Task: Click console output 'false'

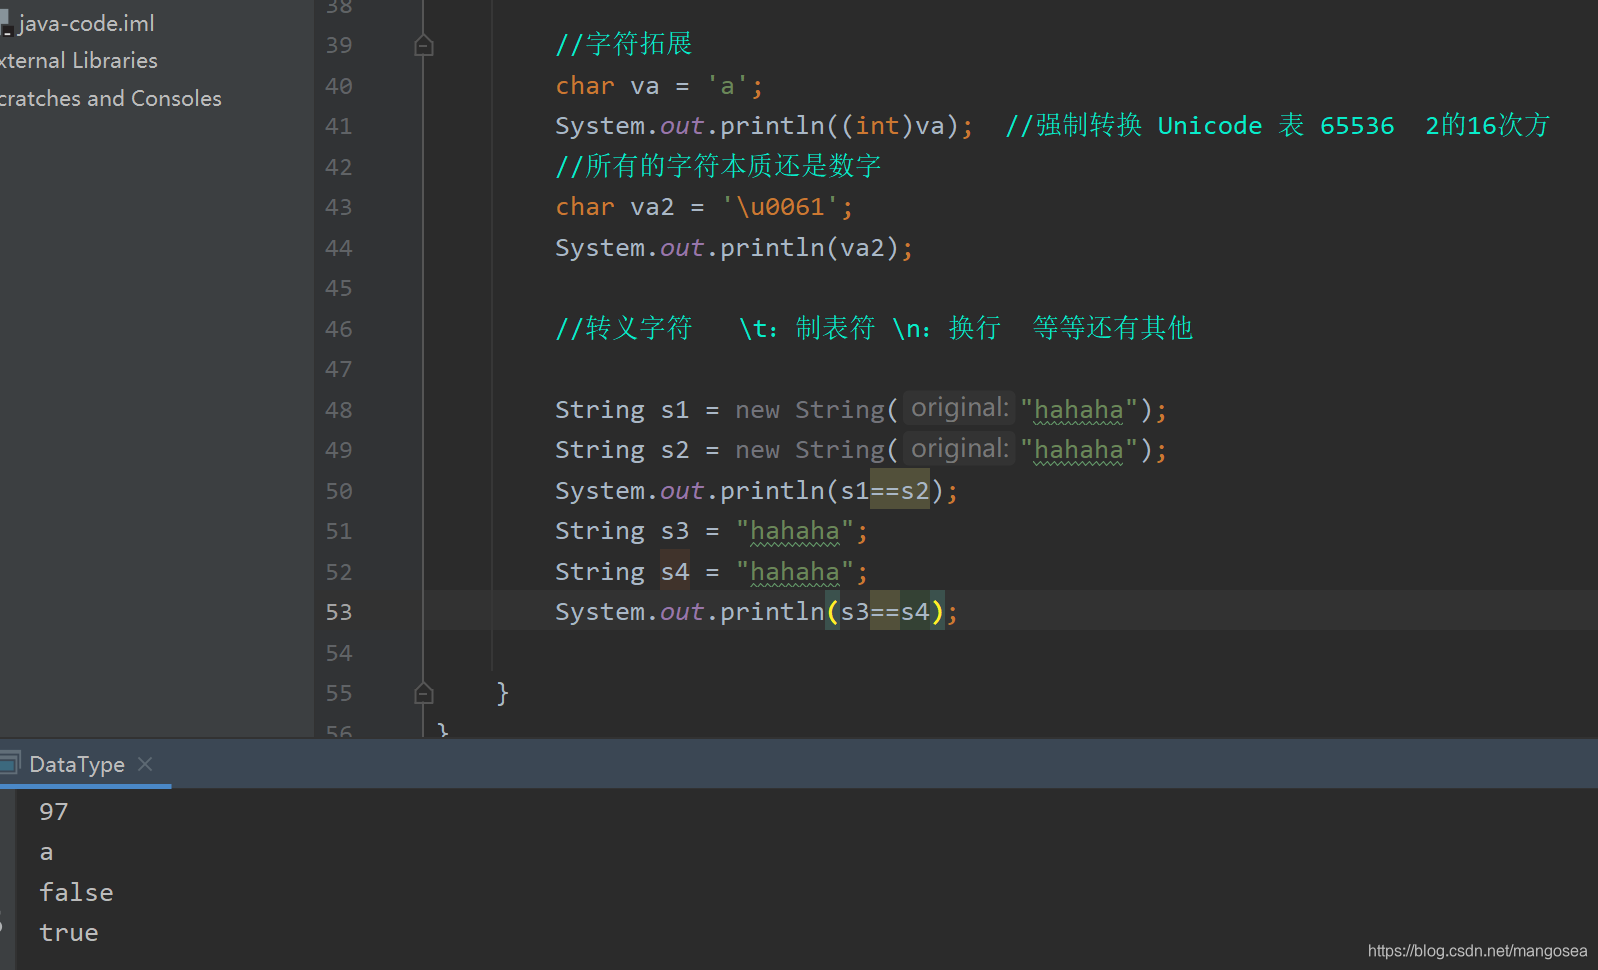Action: pos(76,893)
